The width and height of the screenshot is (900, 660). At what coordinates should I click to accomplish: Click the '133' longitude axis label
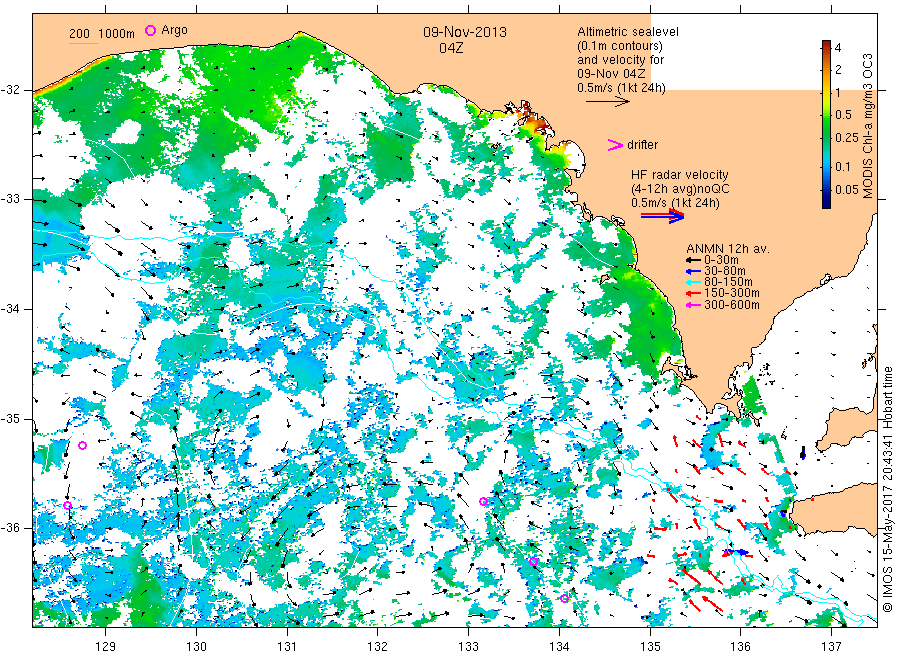[x=468, y=647]
